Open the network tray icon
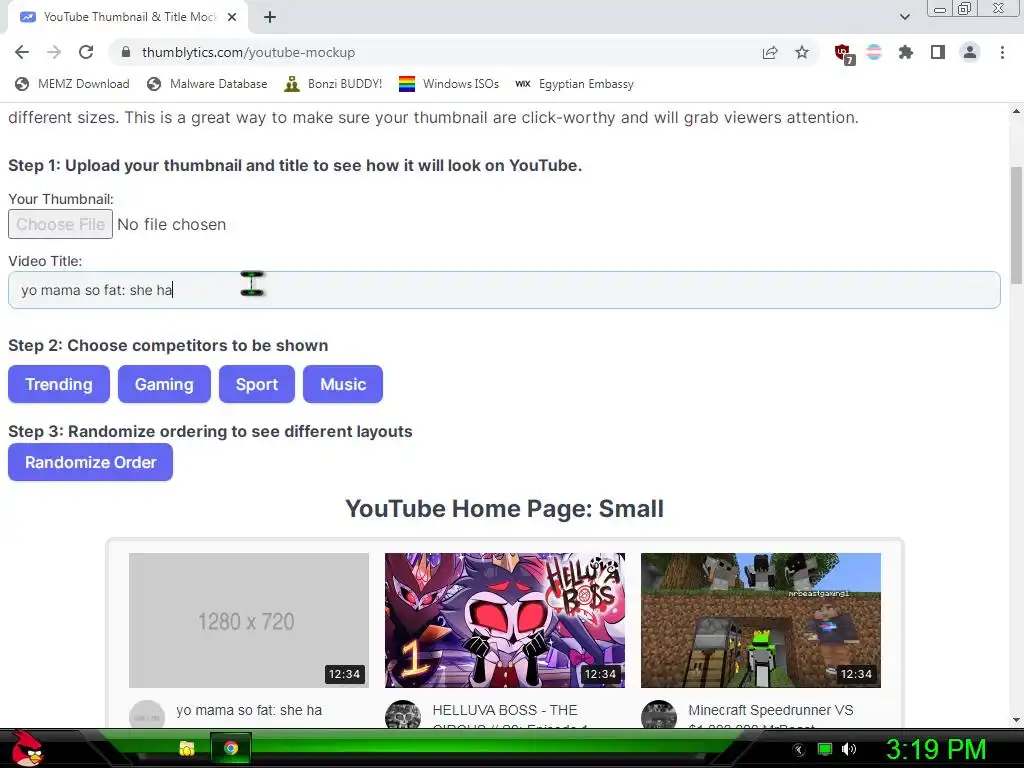This screenshot has height=768, width=1024. coord(825,749)
